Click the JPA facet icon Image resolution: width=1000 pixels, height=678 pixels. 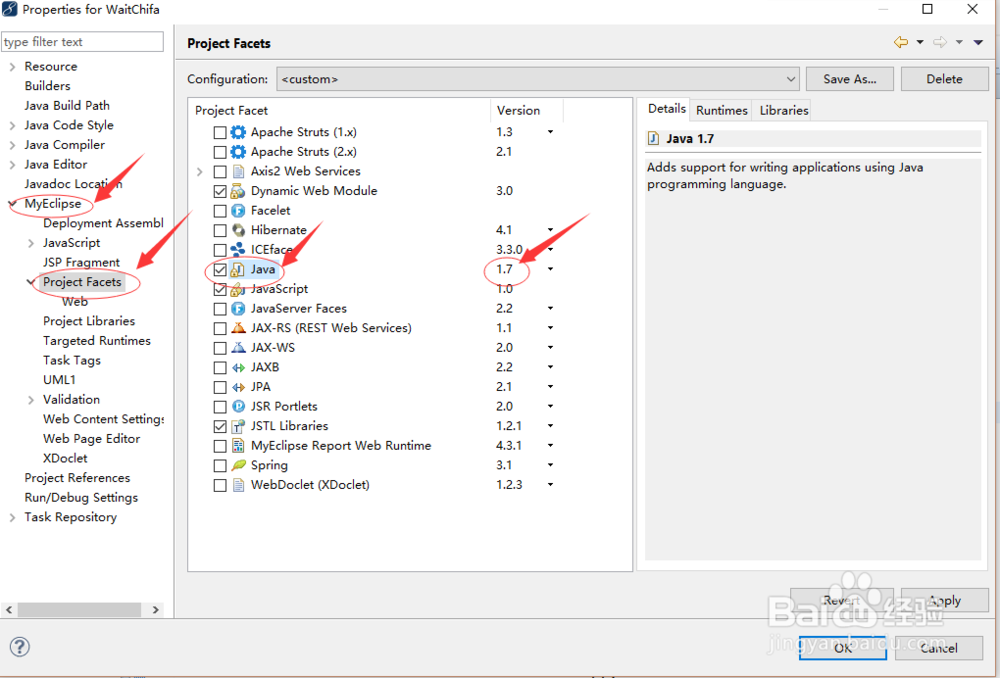(x=238, y=387)
